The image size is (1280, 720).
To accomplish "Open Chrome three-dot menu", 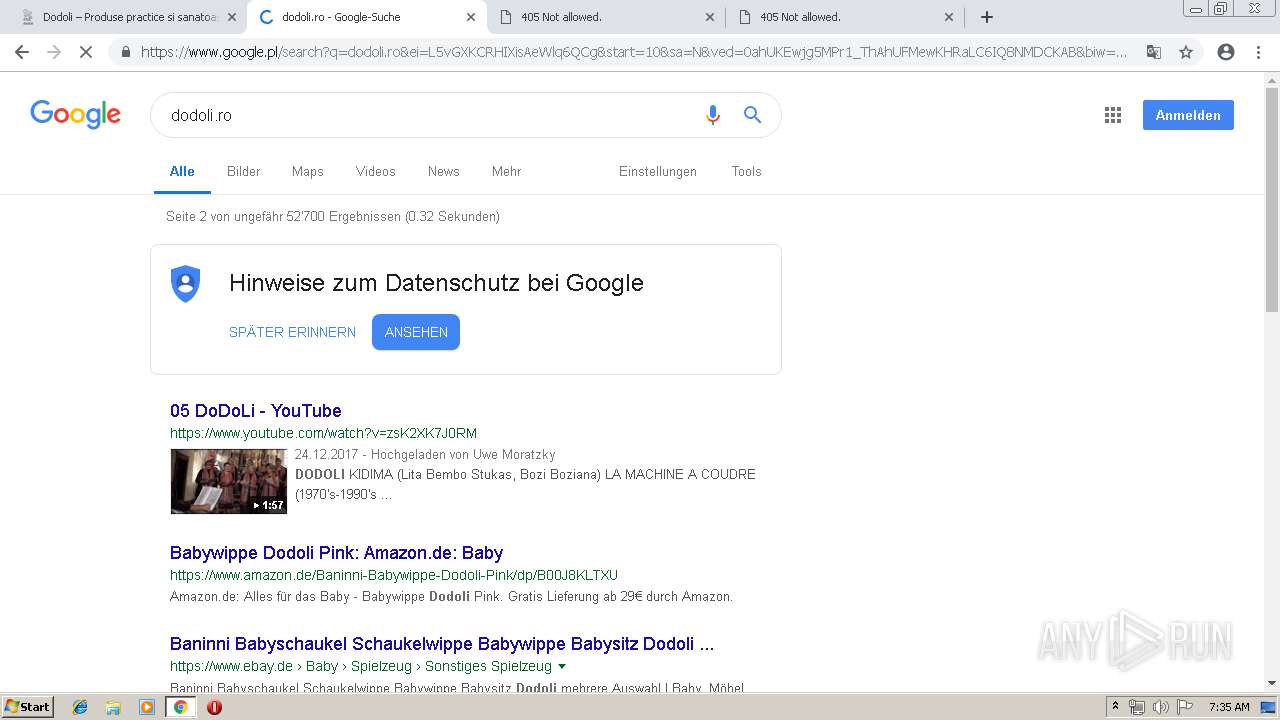I will [1258, 52].
